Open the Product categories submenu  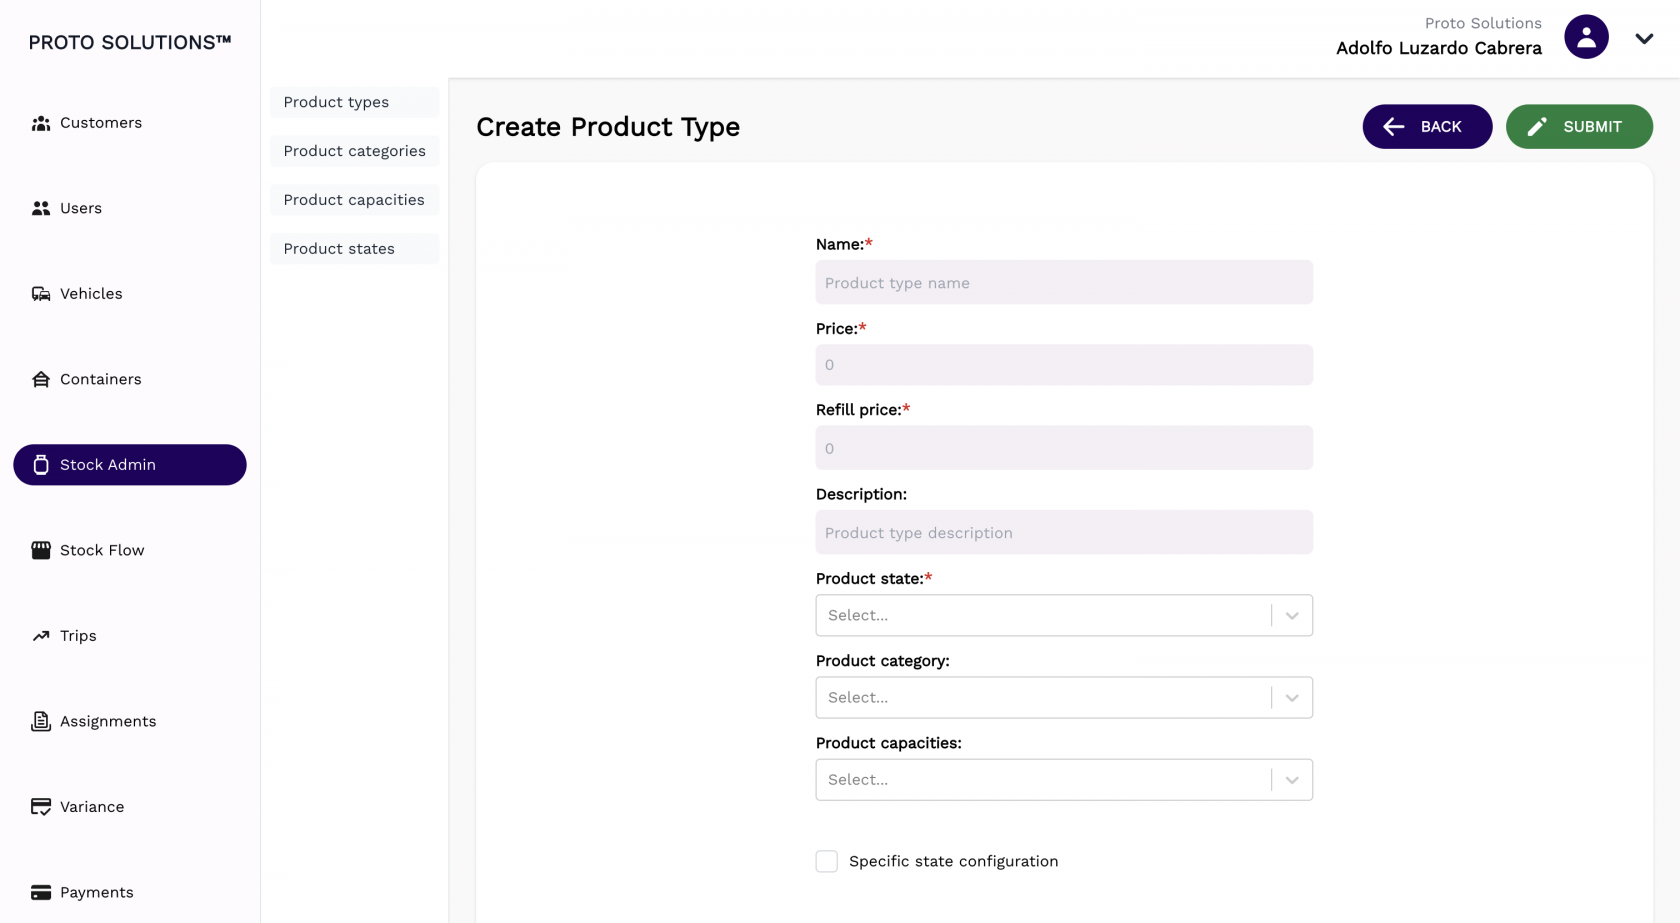tap(355, 151)
